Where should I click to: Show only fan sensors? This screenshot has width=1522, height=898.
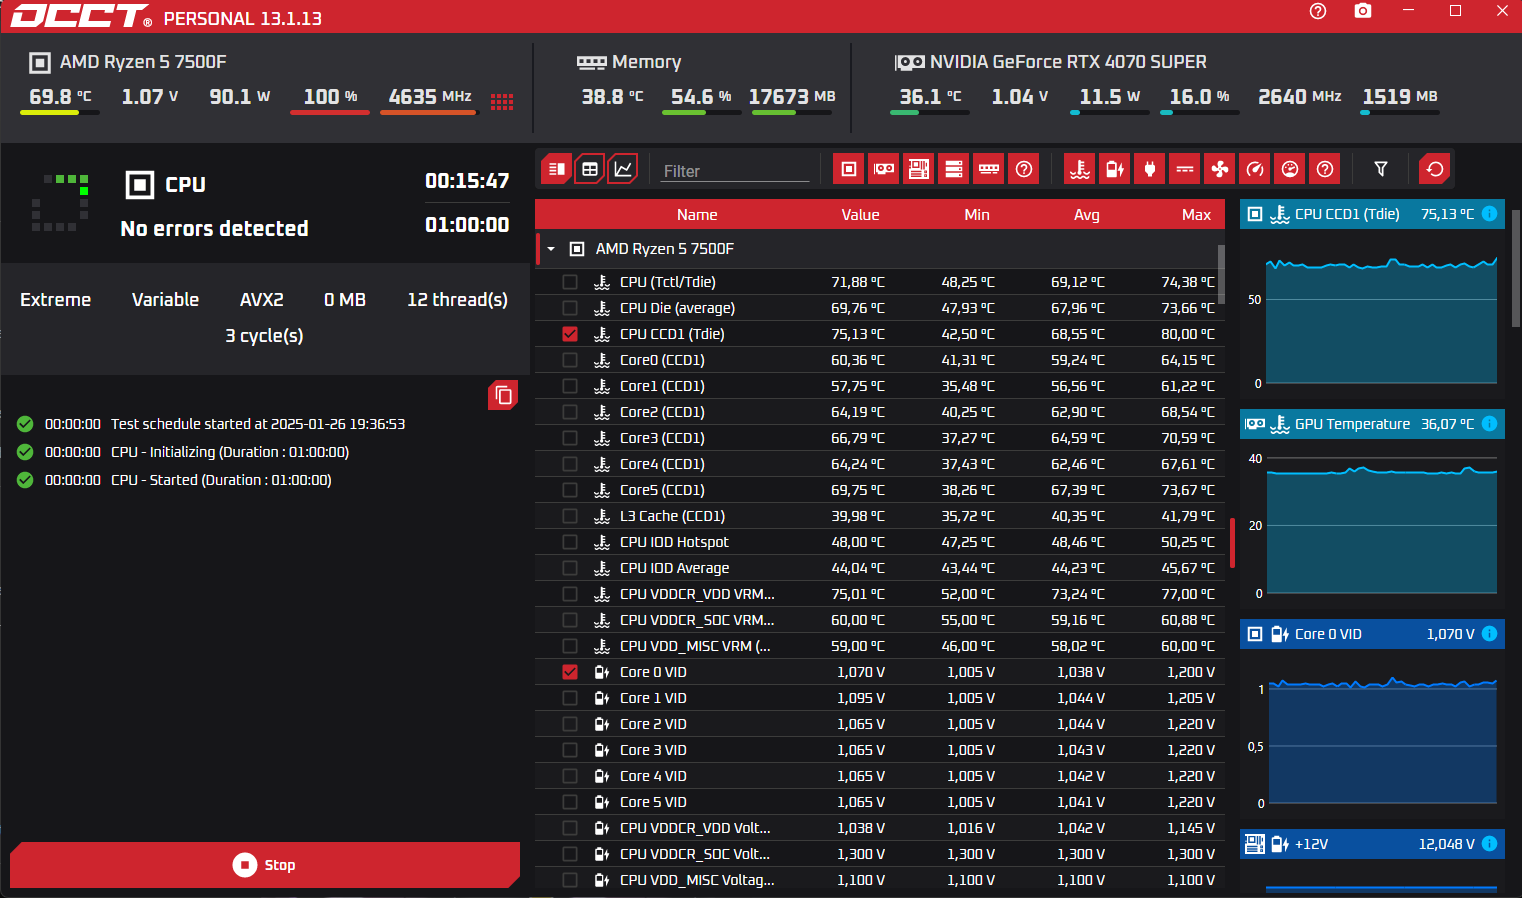1220,169
